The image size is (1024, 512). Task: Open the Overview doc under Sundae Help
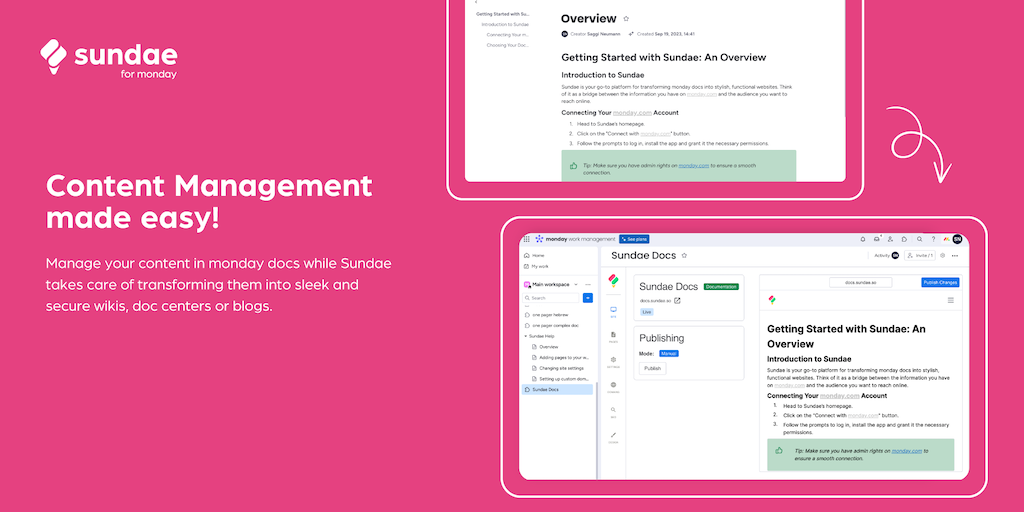545,347
